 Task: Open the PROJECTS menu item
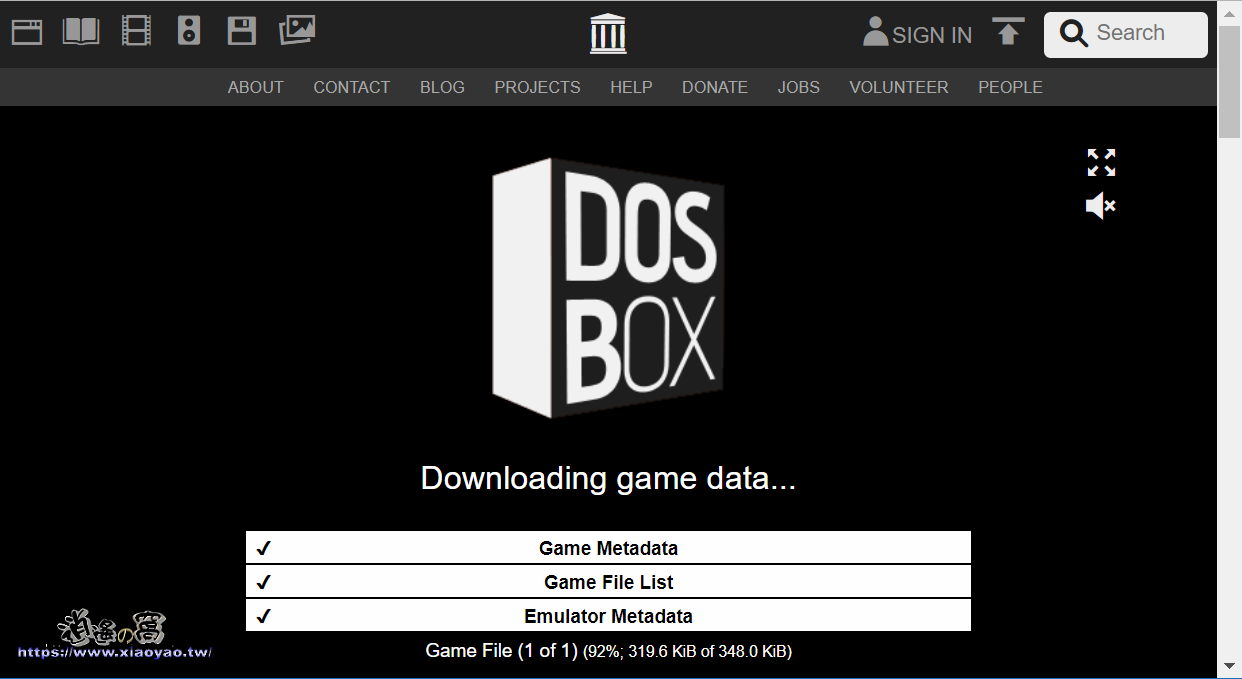click(x=537, y=87)
